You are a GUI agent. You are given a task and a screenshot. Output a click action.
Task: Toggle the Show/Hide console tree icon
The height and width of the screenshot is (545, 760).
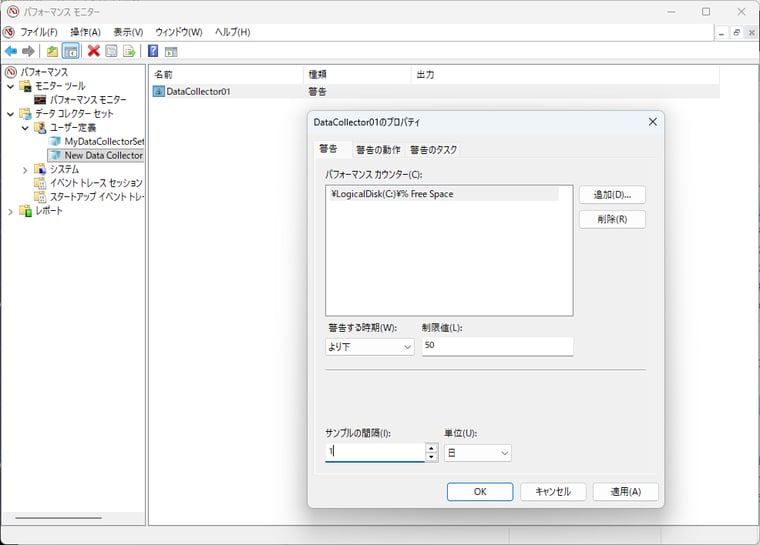tap(71, 51)
